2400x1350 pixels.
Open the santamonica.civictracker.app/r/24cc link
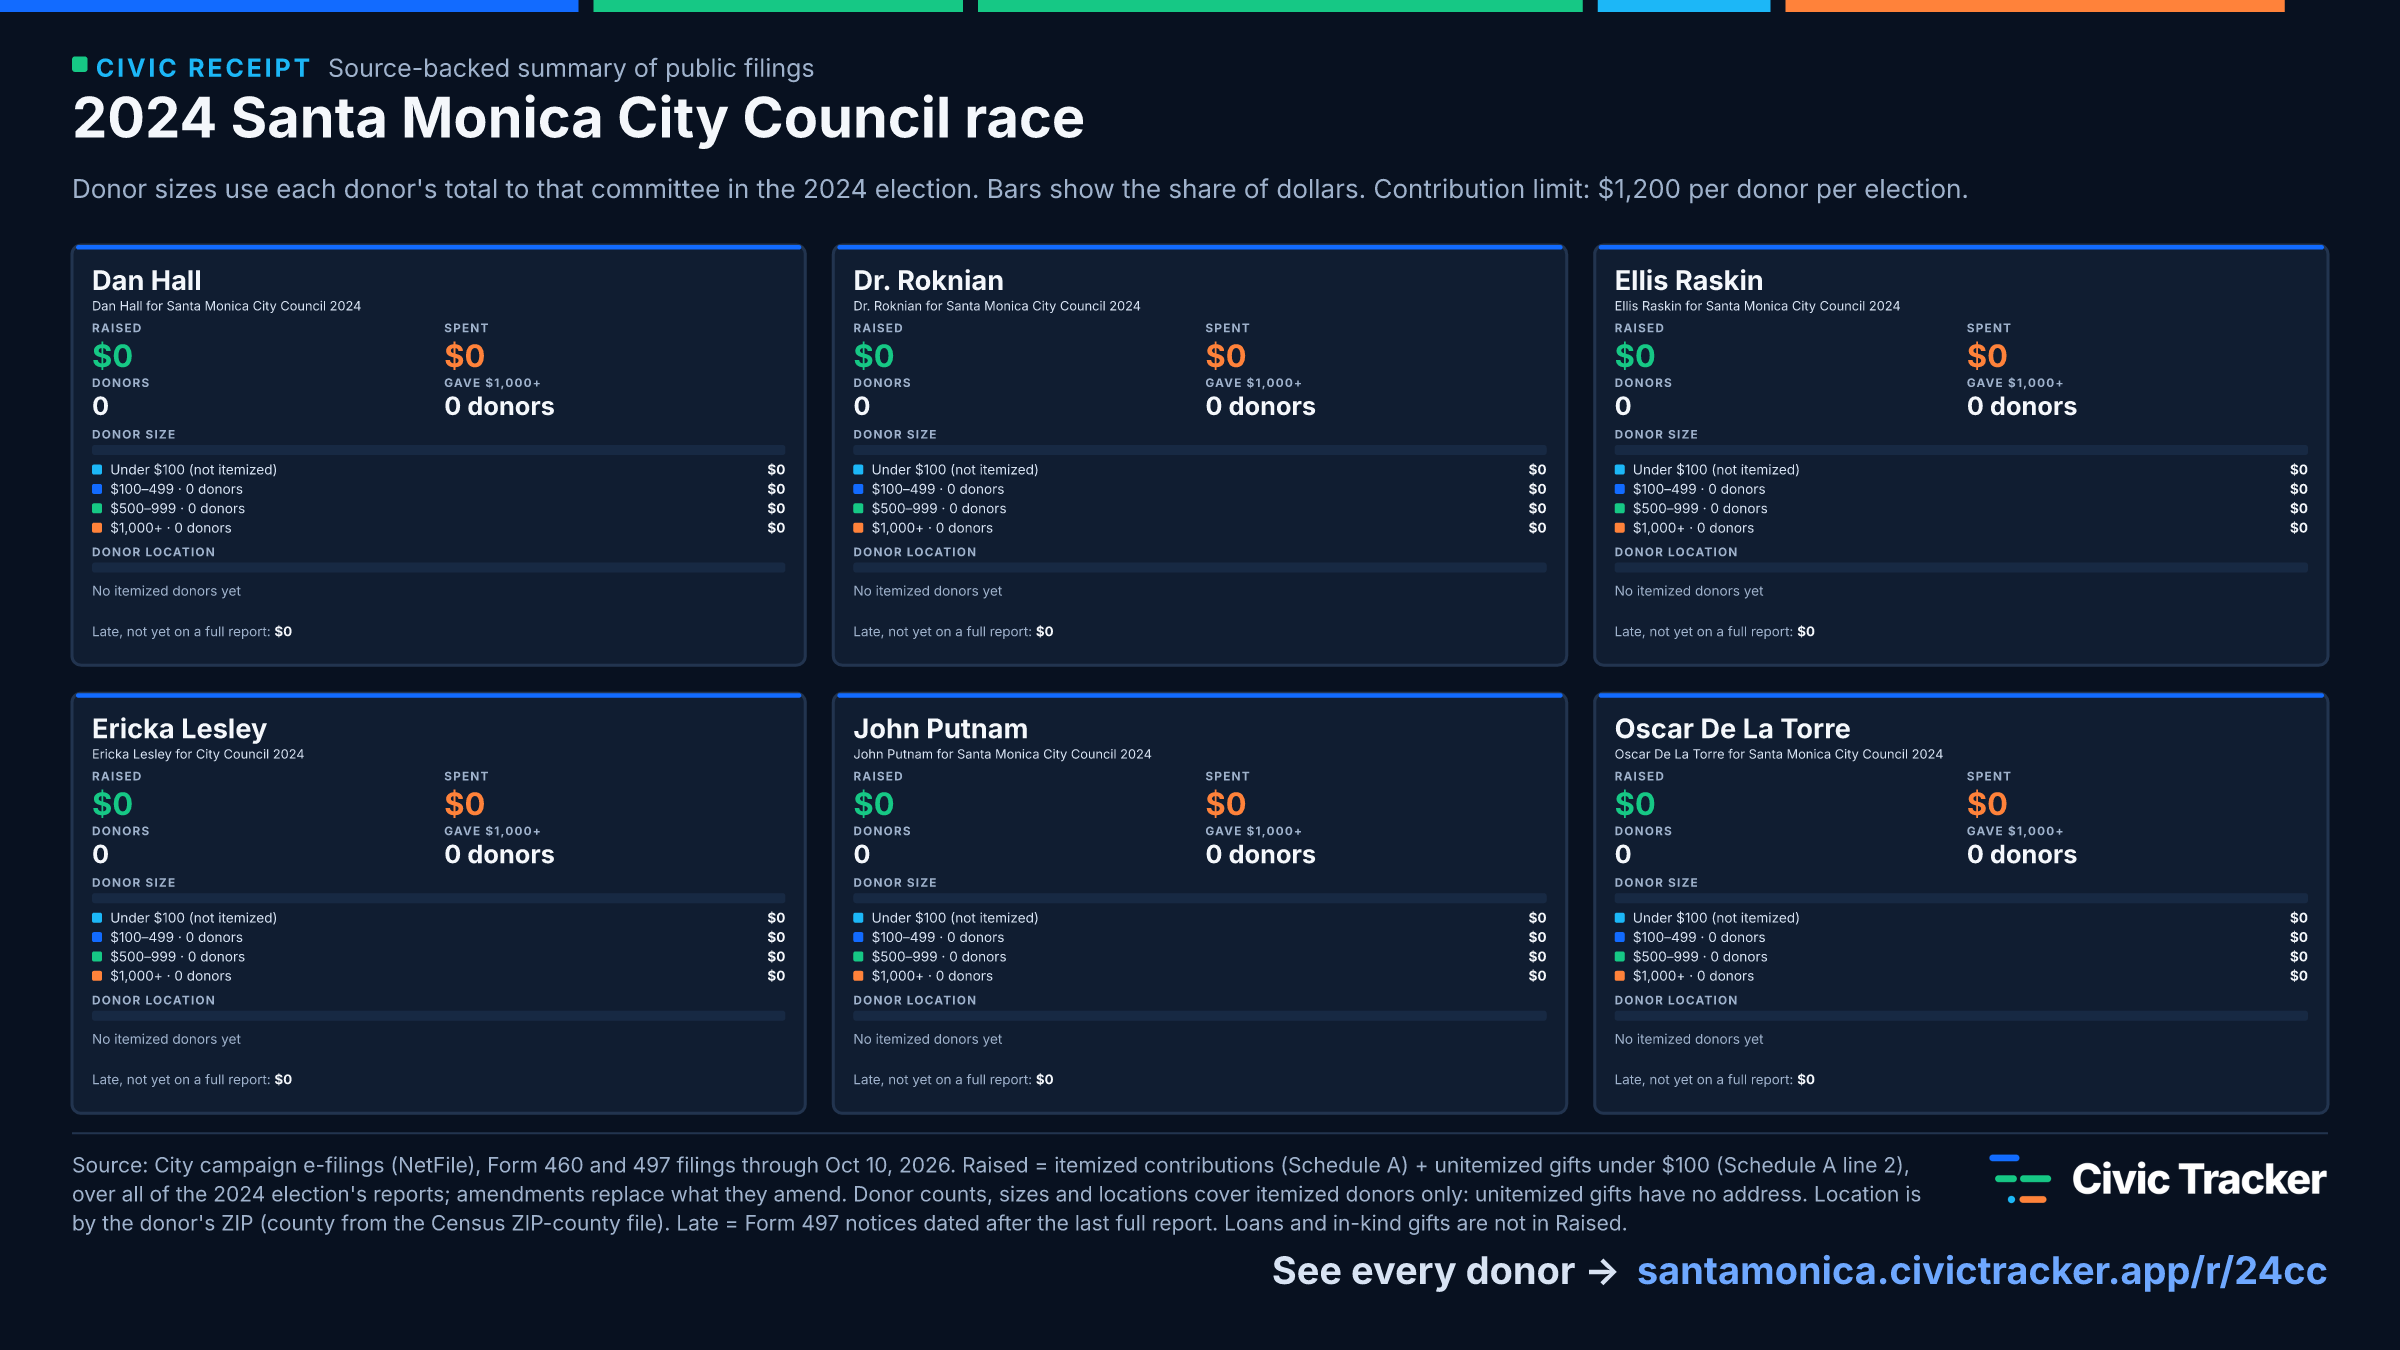[1981, 1271]
